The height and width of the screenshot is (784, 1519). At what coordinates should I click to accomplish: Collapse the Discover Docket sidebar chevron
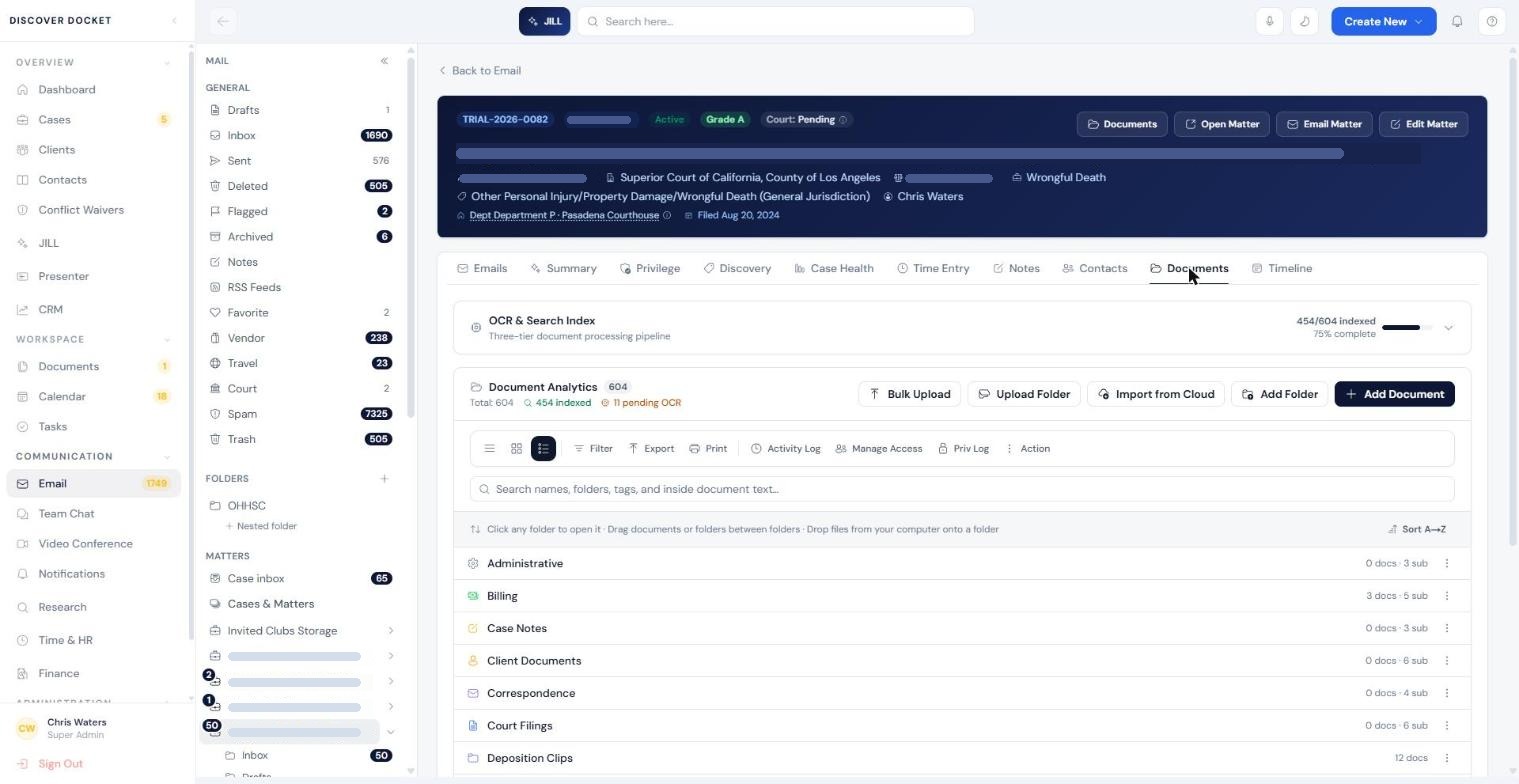coord(174,20)
